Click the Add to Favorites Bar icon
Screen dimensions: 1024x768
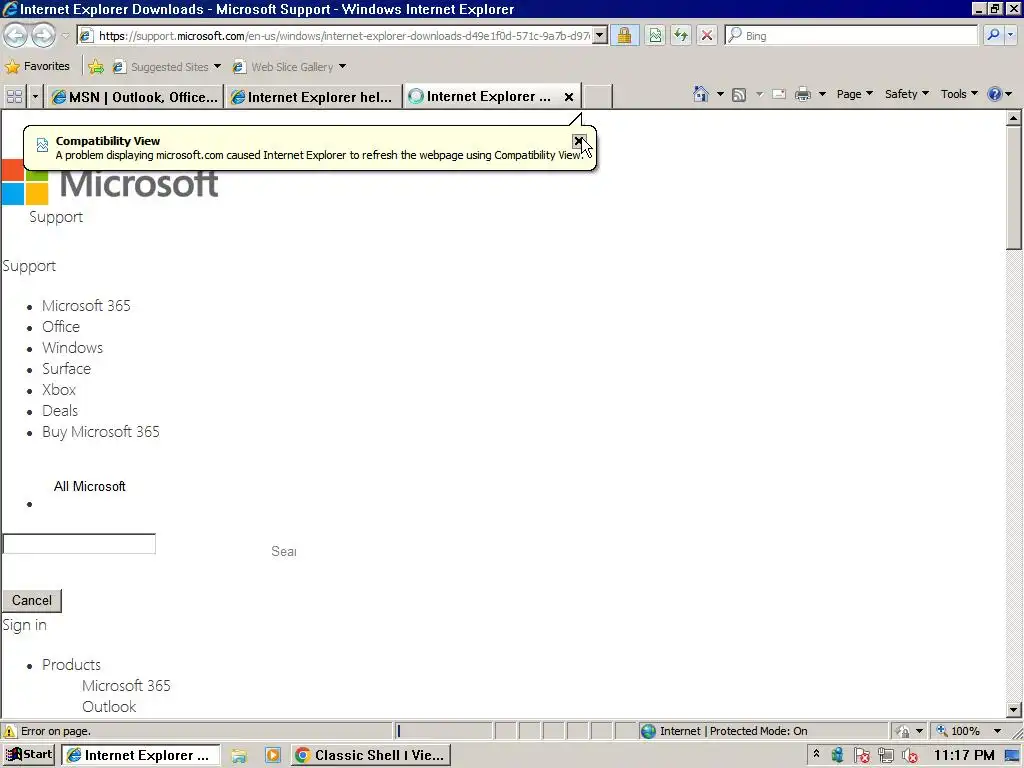tap(96, 67)
